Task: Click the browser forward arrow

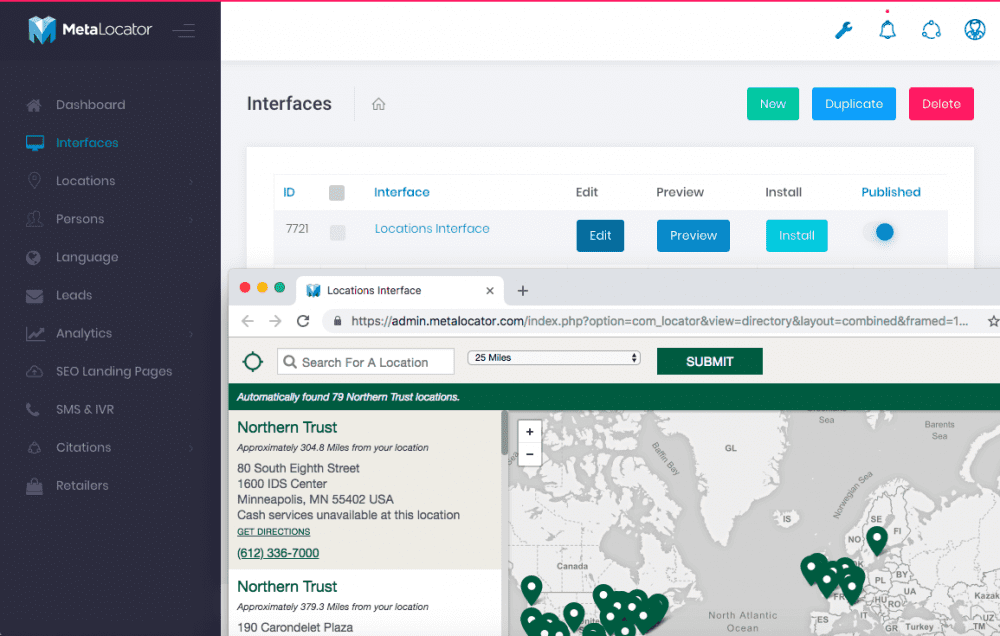Action: 275,321
